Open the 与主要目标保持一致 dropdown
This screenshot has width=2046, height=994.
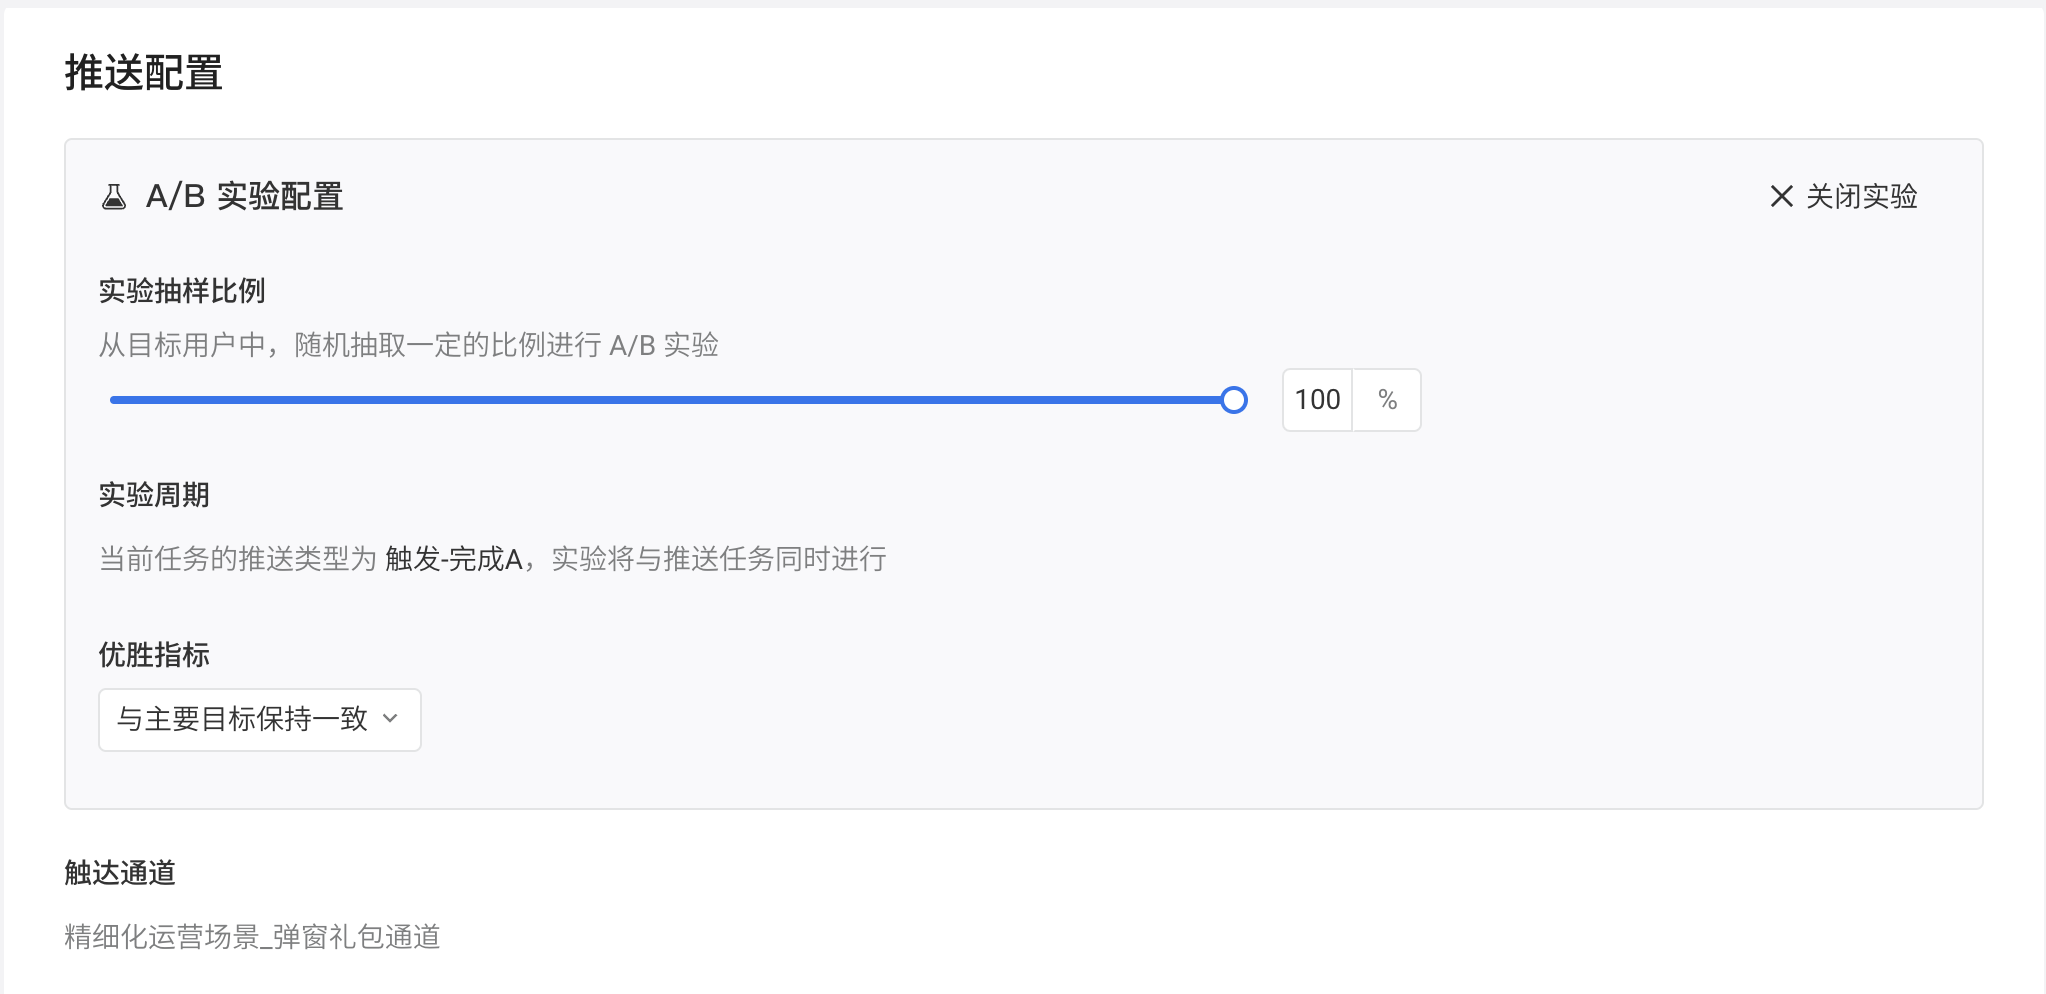pos(260,719)
